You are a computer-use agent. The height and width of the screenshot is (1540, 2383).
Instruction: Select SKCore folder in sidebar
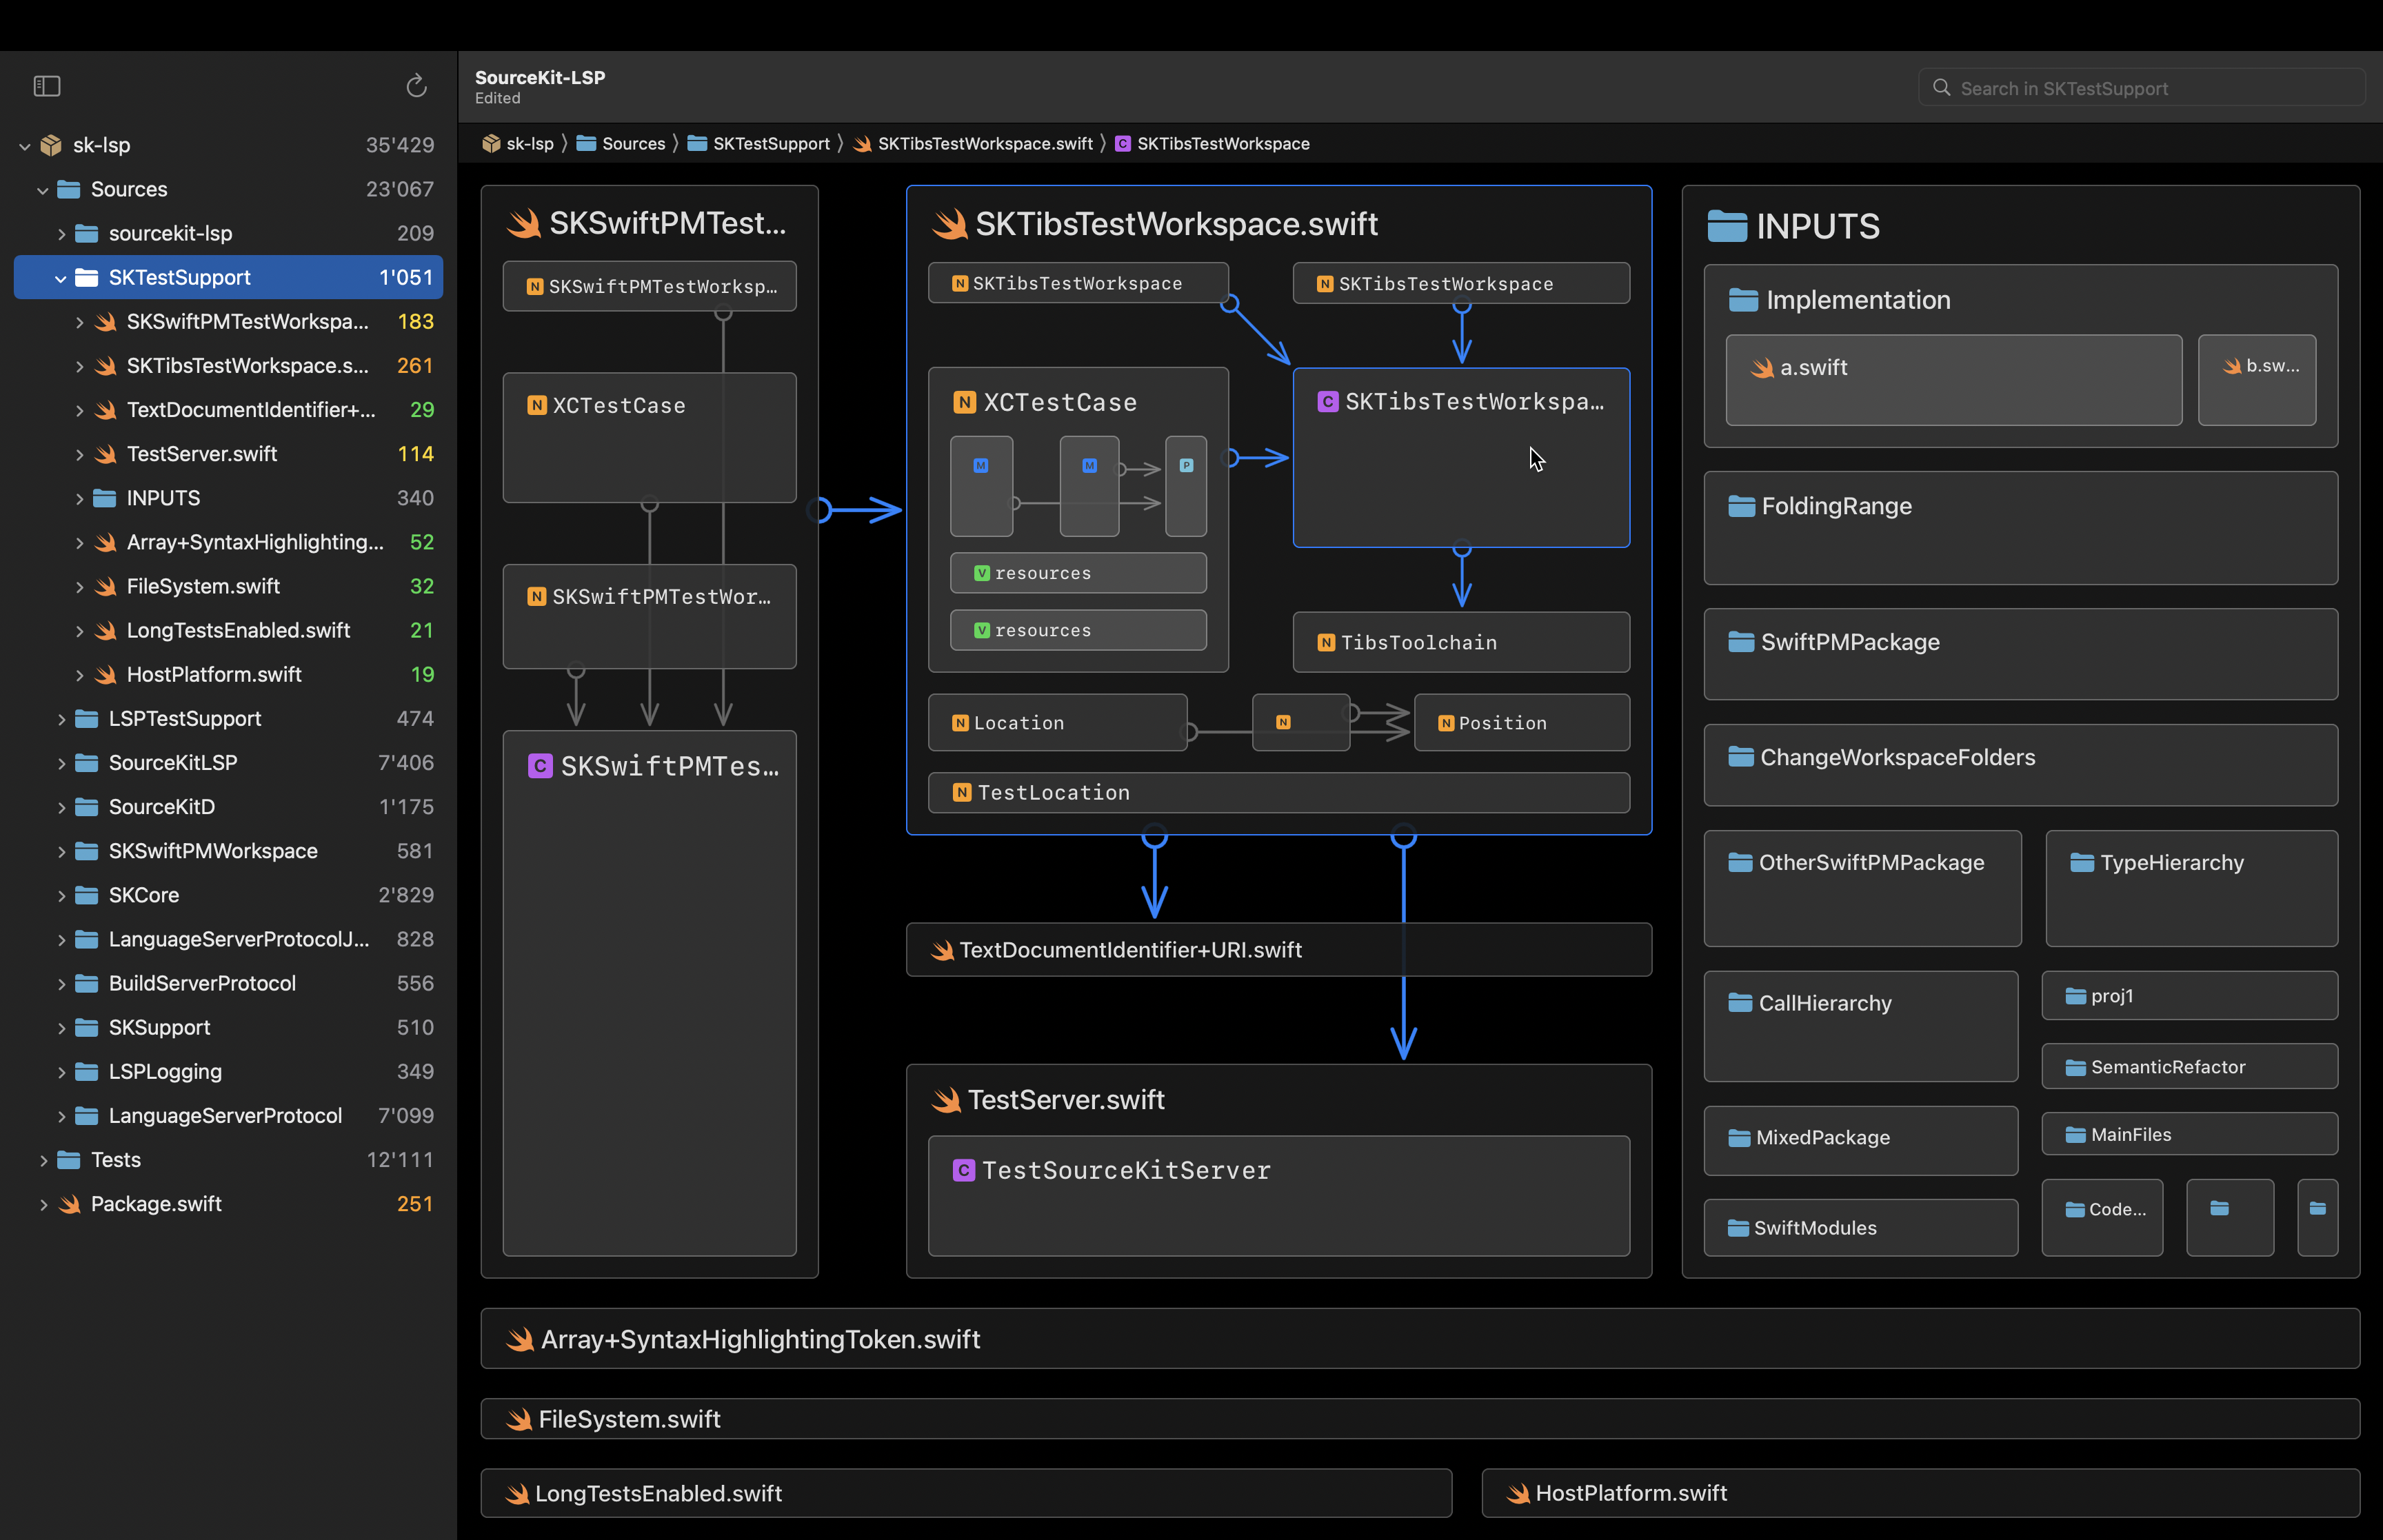[228, 895]
